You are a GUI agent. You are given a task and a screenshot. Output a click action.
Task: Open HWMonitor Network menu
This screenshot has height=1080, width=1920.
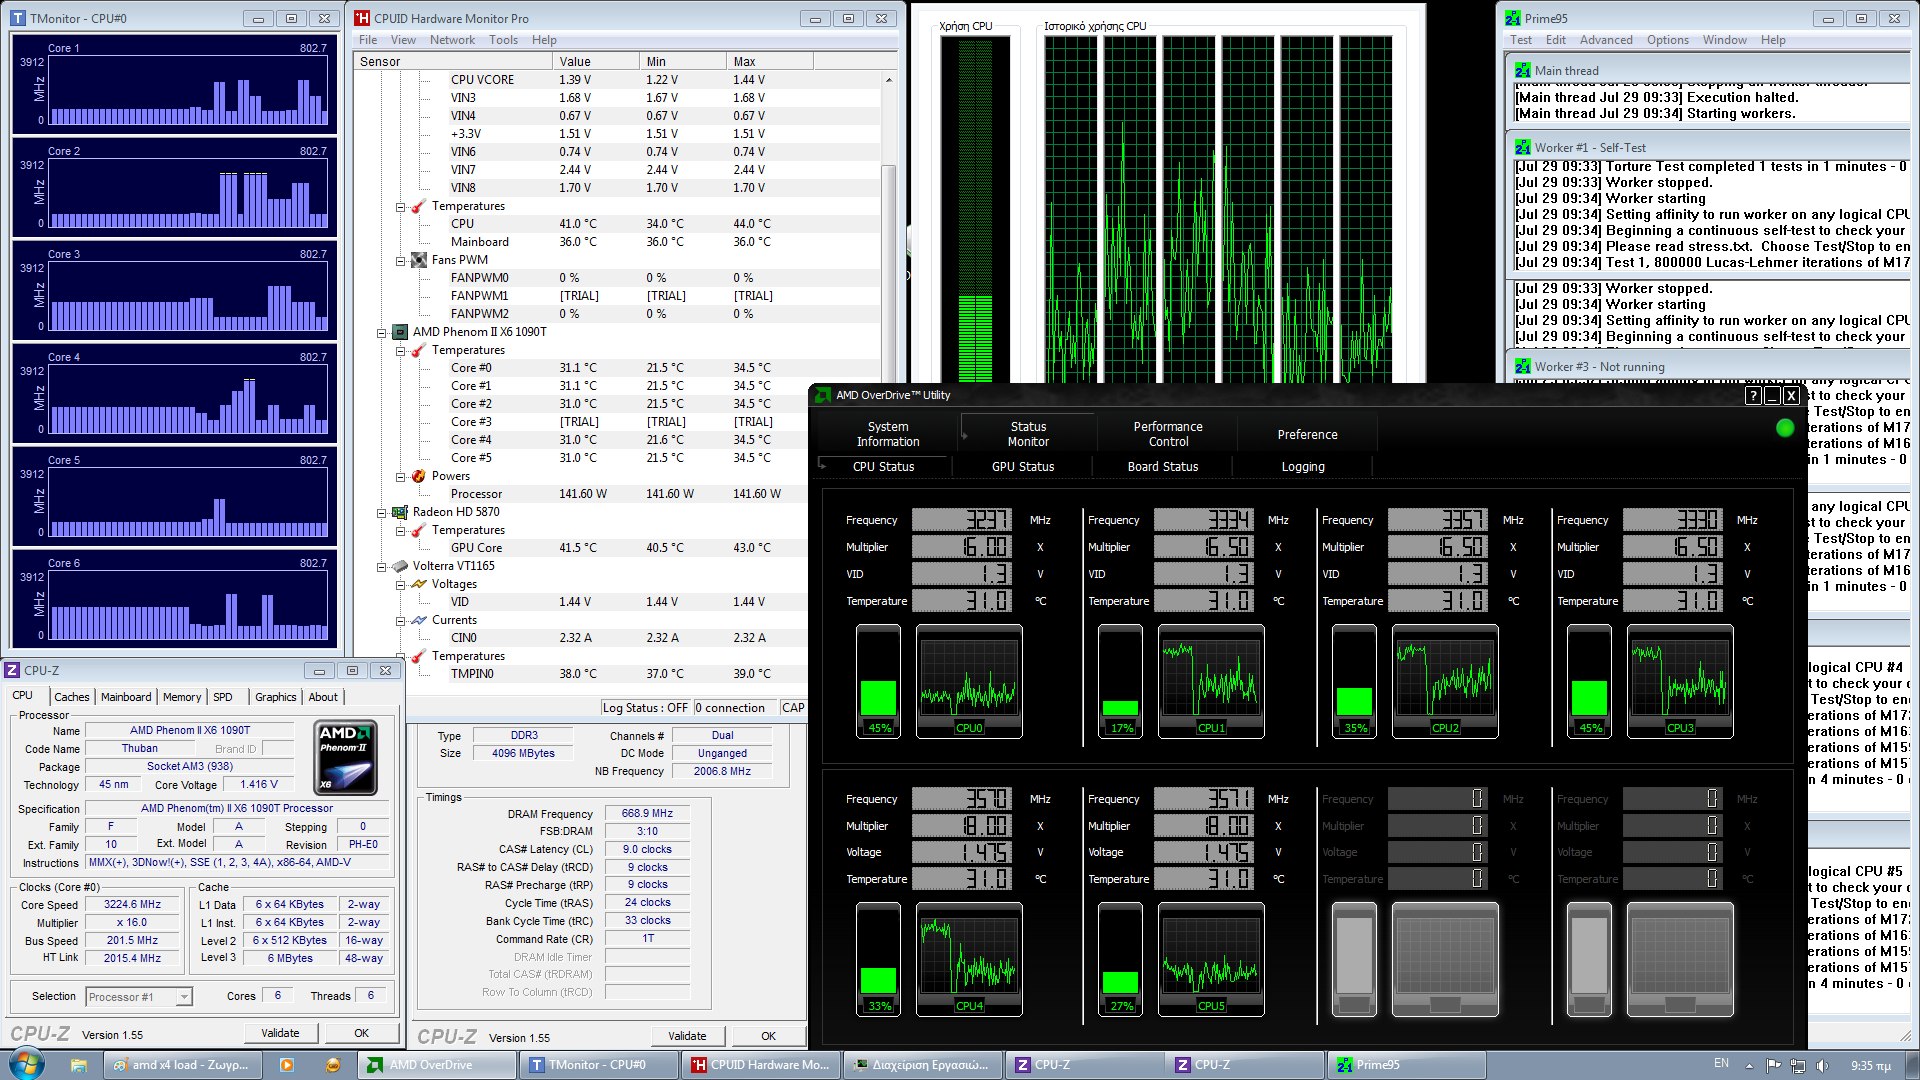pyautogui.click(x=452, y=40)
